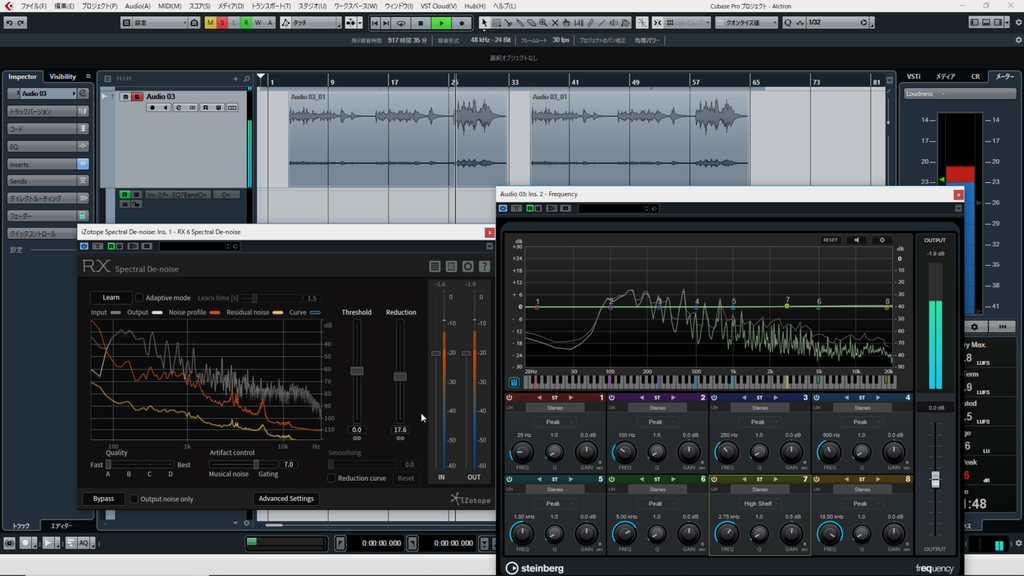Start playback with the green Play button
The image size is (1024, 576).
pyautogui.click(x=441, y=23)
